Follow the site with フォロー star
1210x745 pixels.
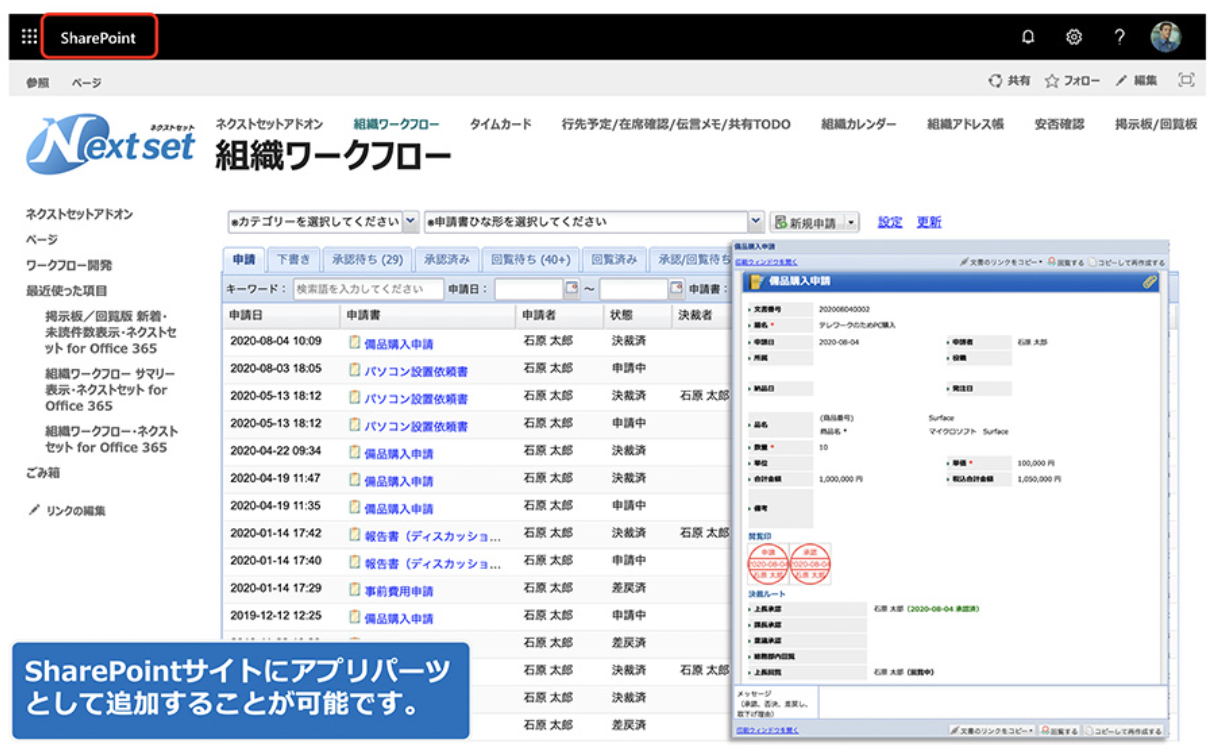coord(1052,81)
